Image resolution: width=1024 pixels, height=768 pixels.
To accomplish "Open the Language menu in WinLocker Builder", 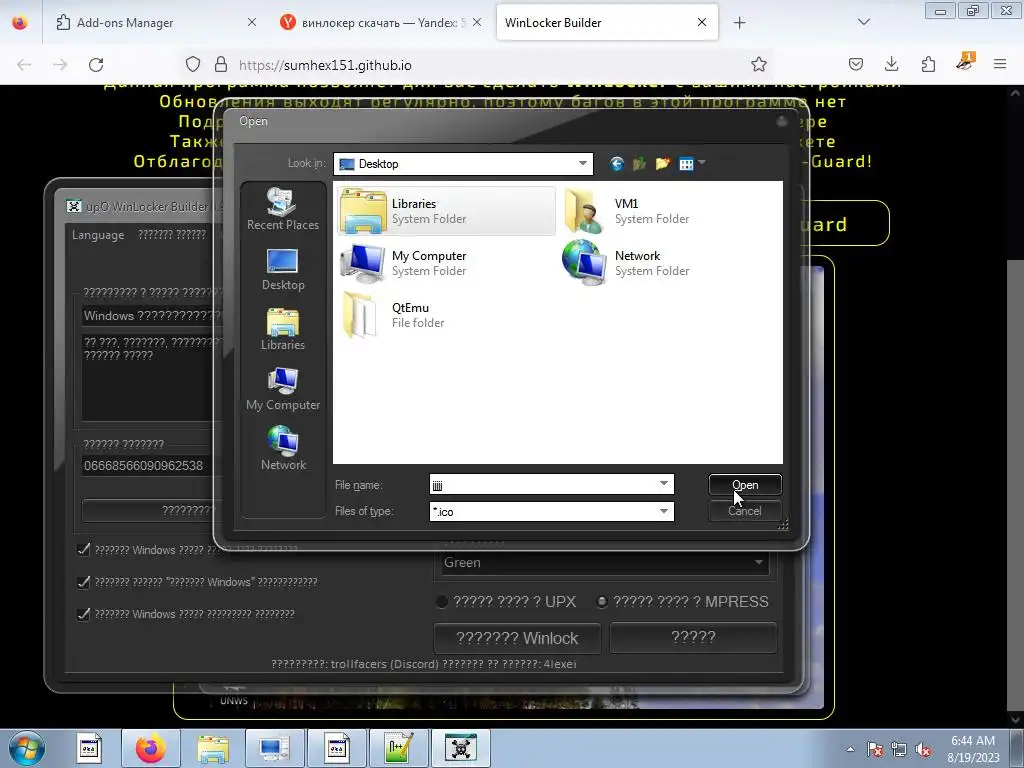I will point(98,235).
